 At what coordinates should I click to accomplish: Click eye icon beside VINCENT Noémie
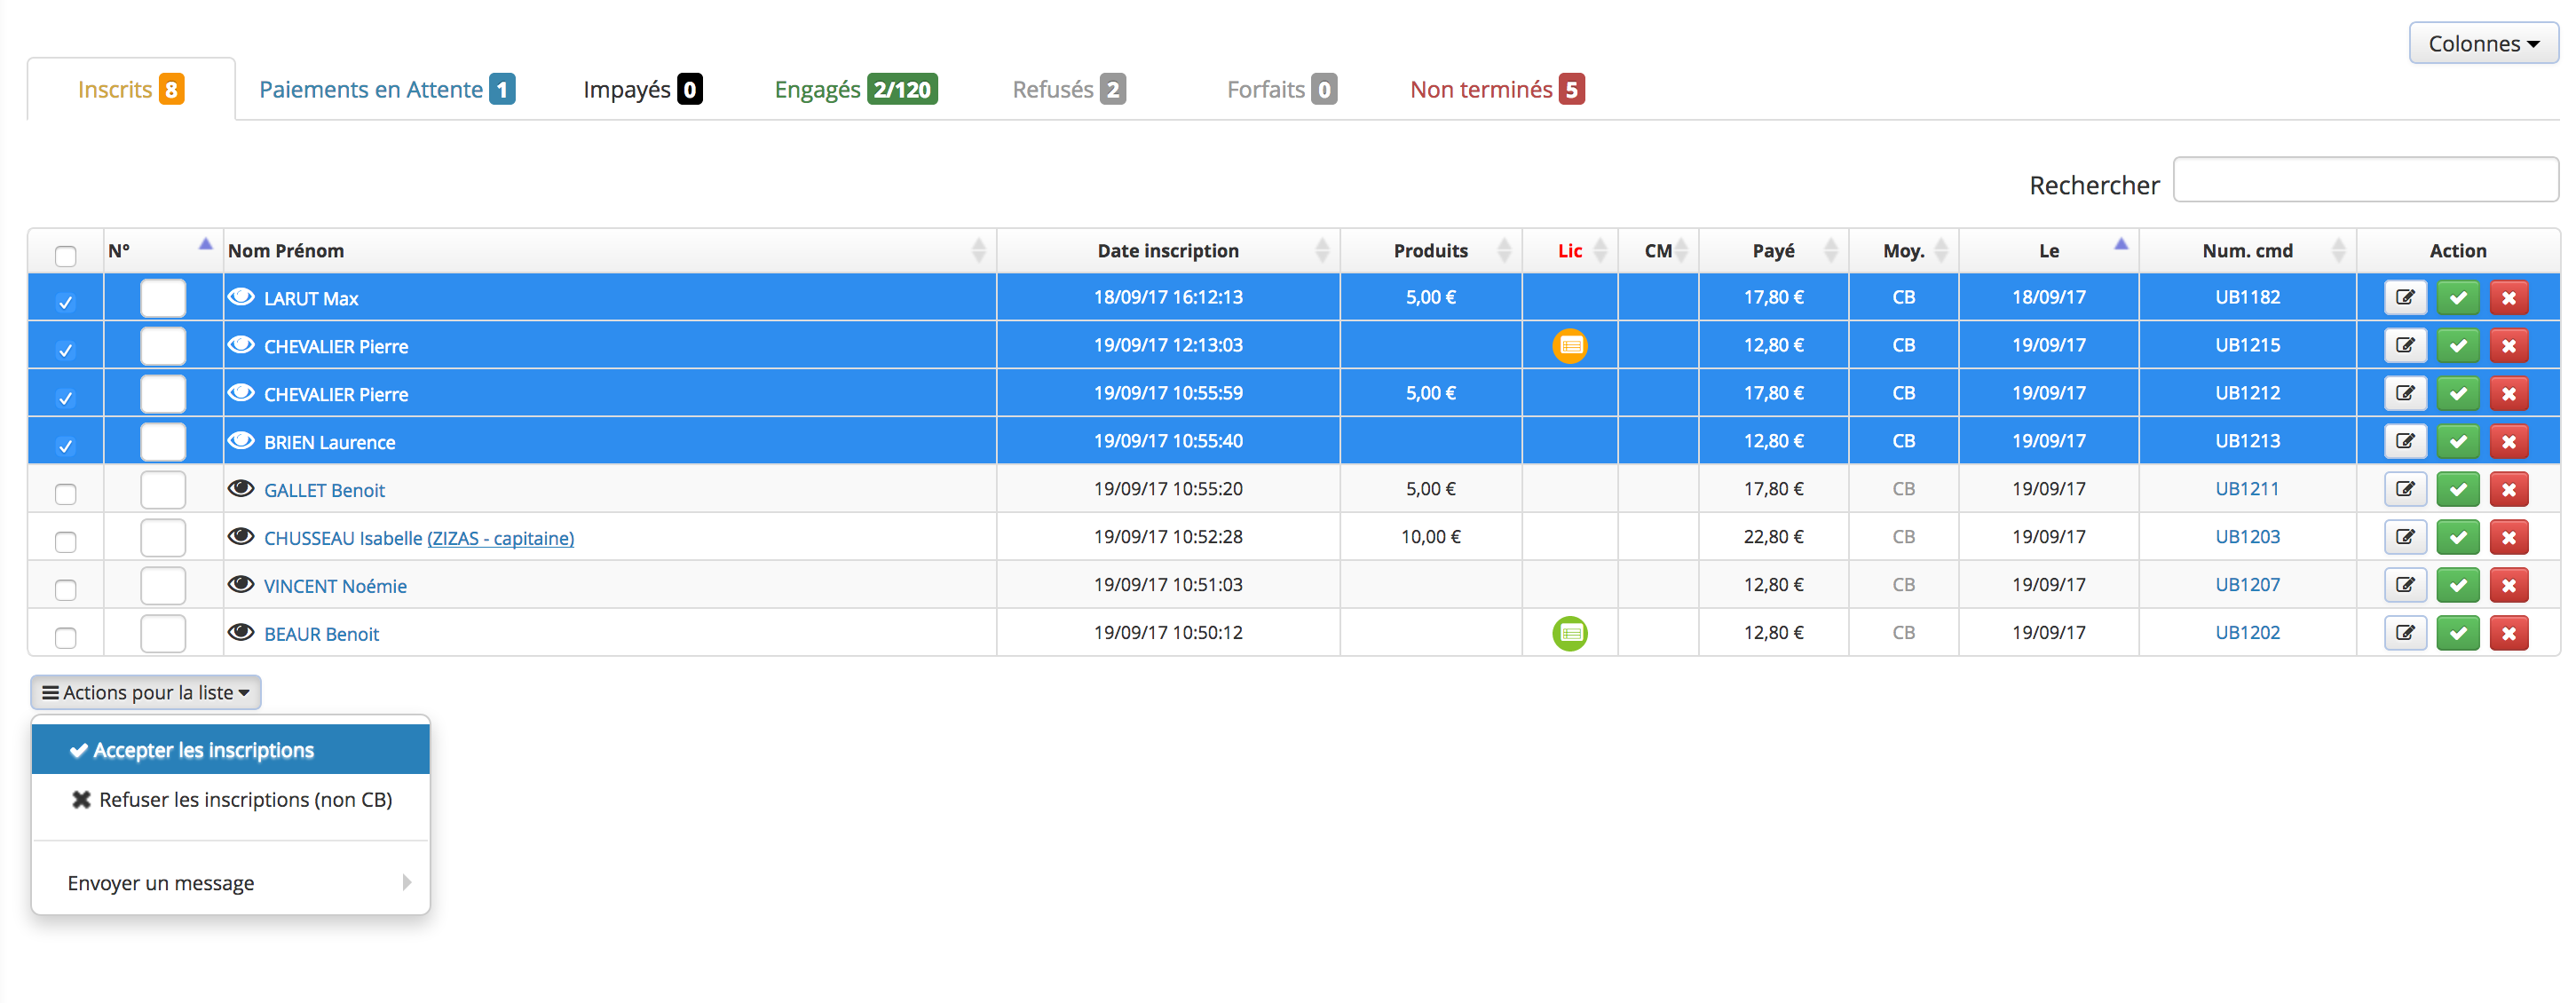pyautogui.click(x=241, y=585)
